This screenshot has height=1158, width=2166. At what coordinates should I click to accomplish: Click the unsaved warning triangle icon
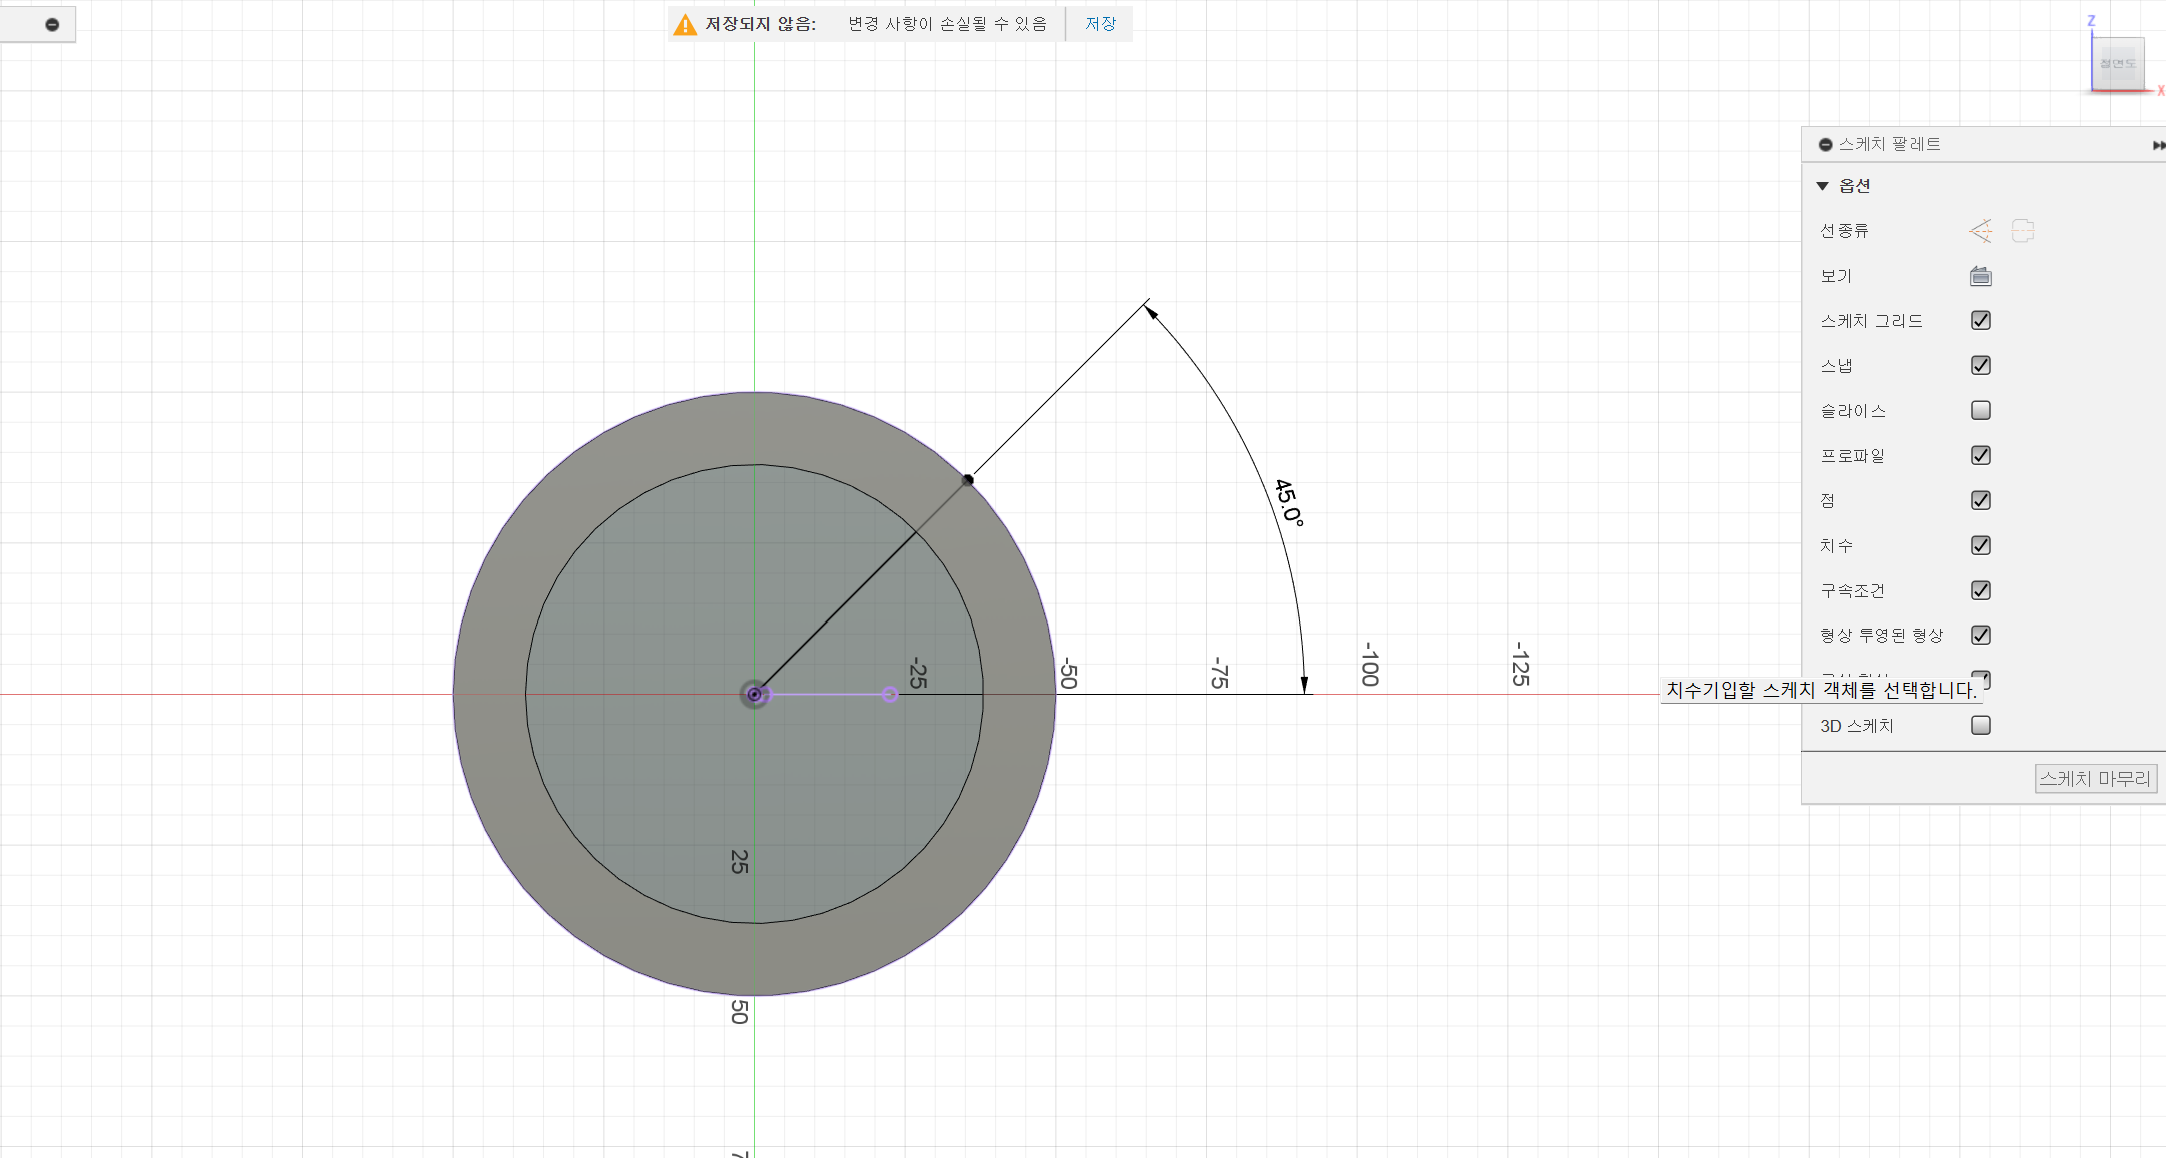(685, 25)
